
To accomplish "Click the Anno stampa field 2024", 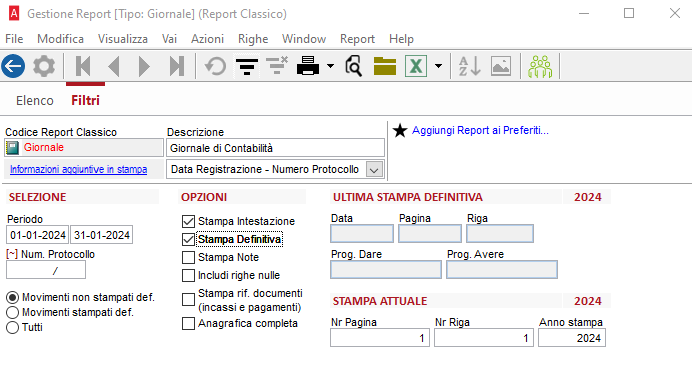I will pos(572,338).
